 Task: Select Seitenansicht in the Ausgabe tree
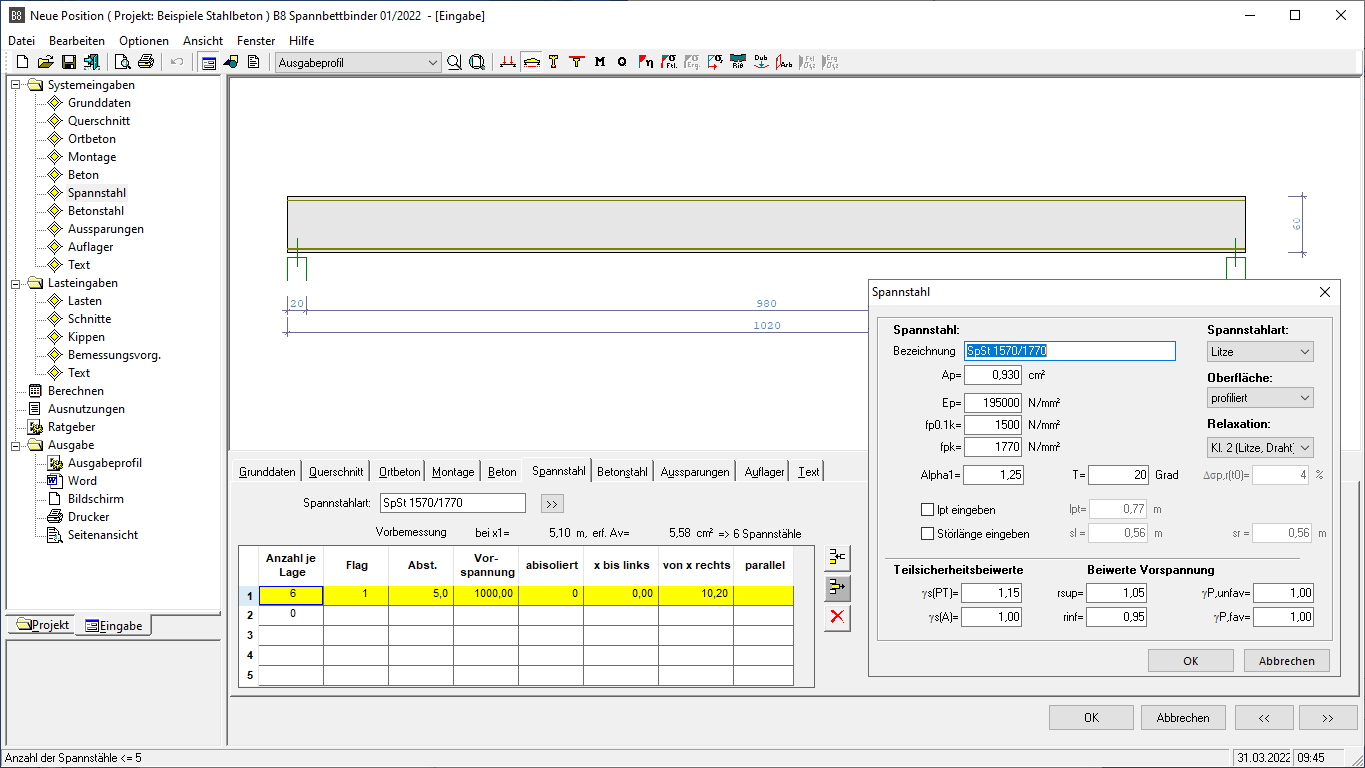click(x=103, y=535)
